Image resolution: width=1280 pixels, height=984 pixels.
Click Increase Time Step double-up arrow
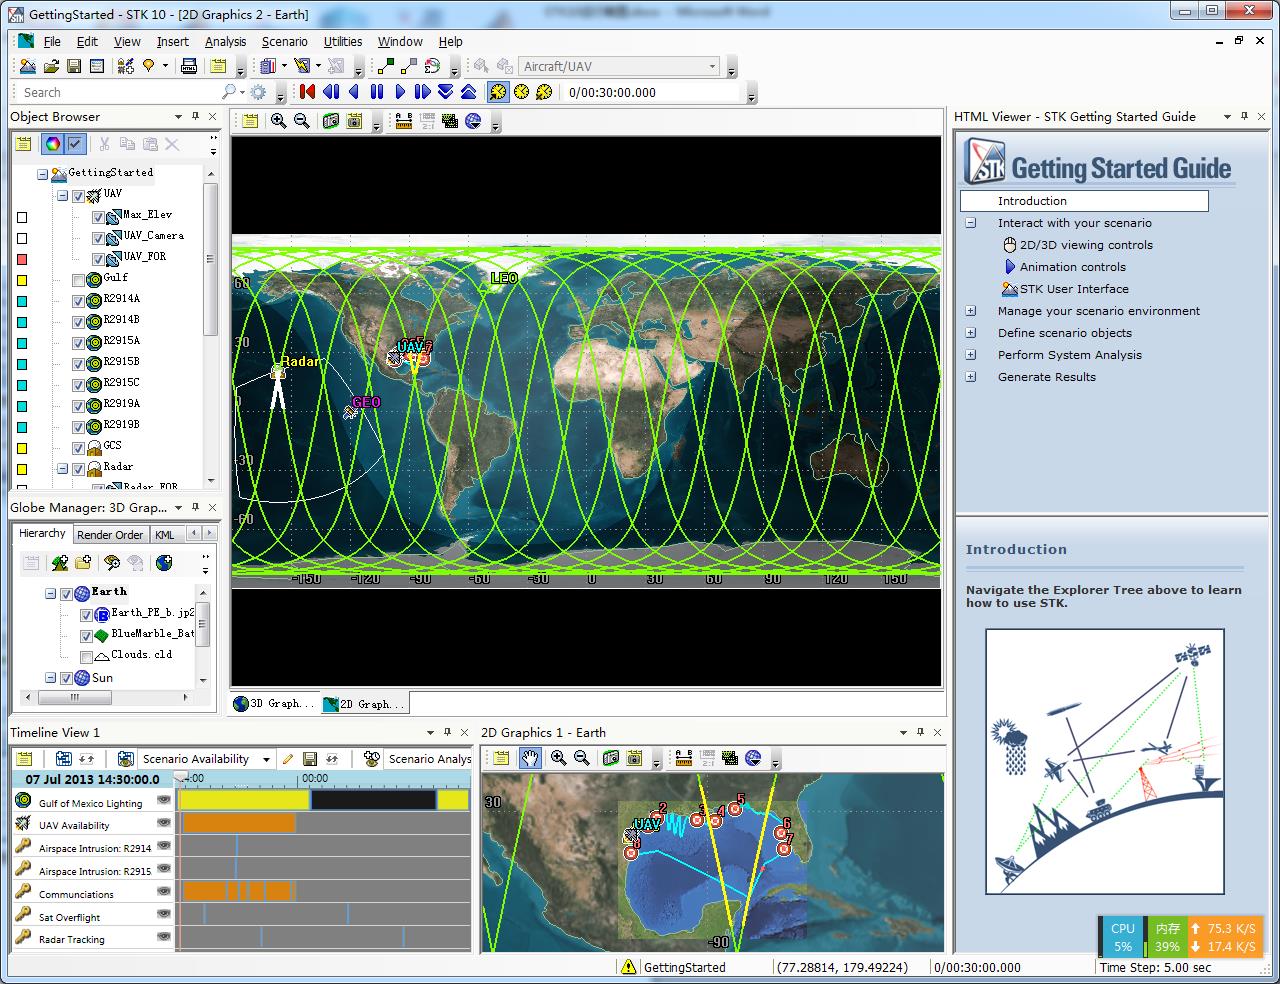point(469,92)
